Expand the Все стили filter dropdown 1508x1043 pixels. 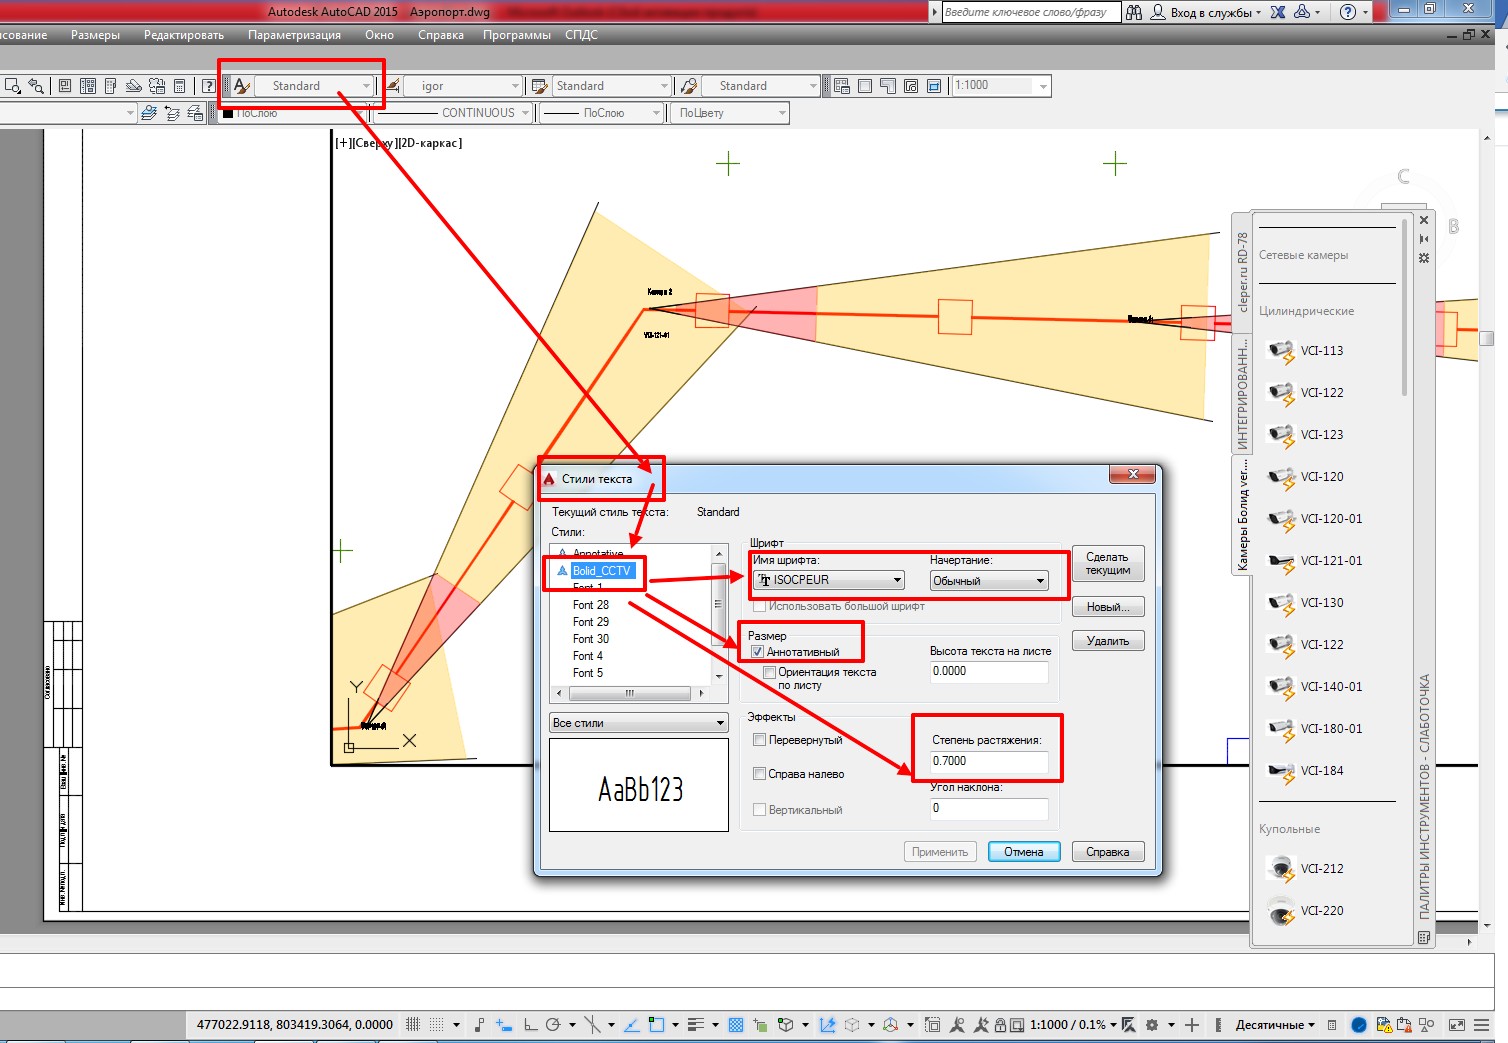coord(719,723)
